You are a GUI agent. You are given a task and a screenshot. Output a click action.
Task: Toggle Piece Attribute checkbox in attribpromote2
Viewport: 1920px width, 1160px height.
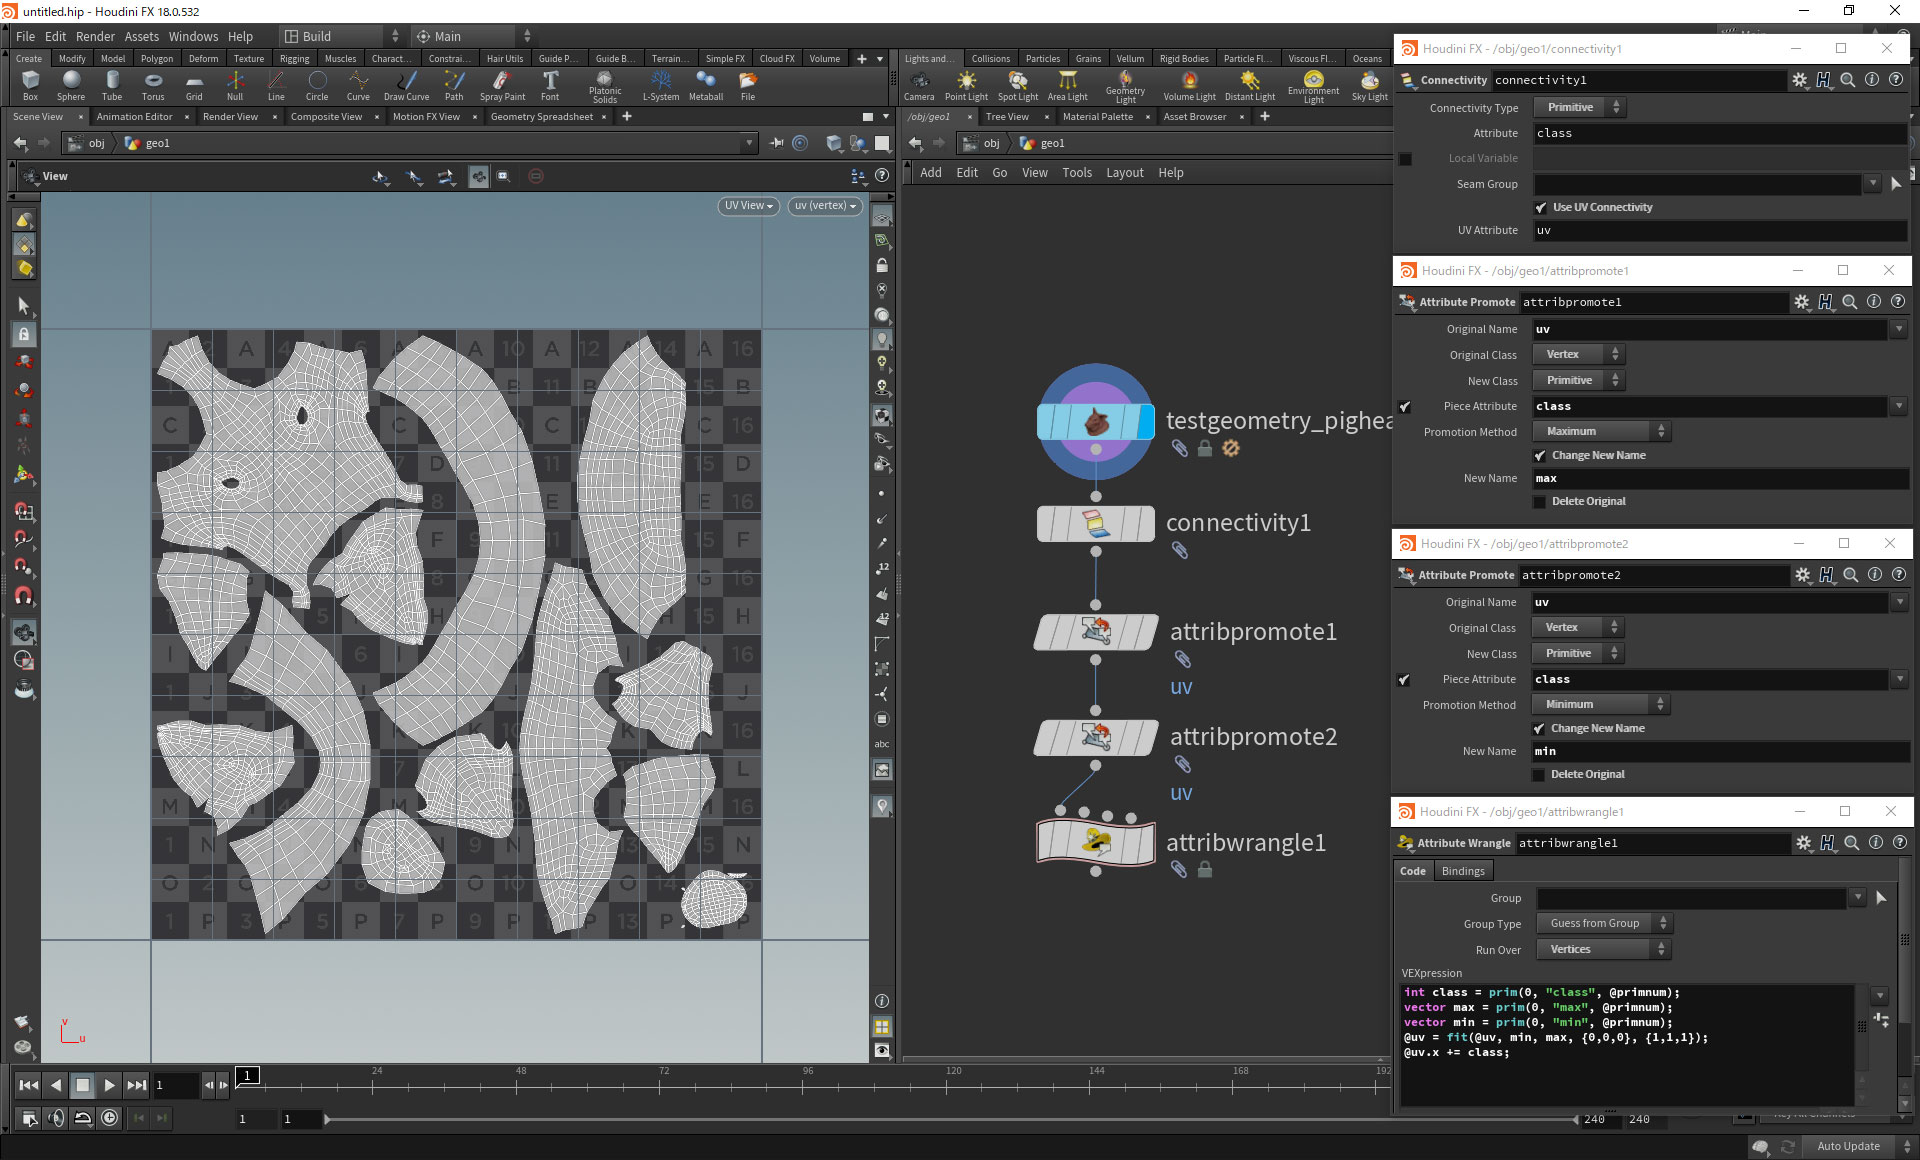(x=1404, y=680)
